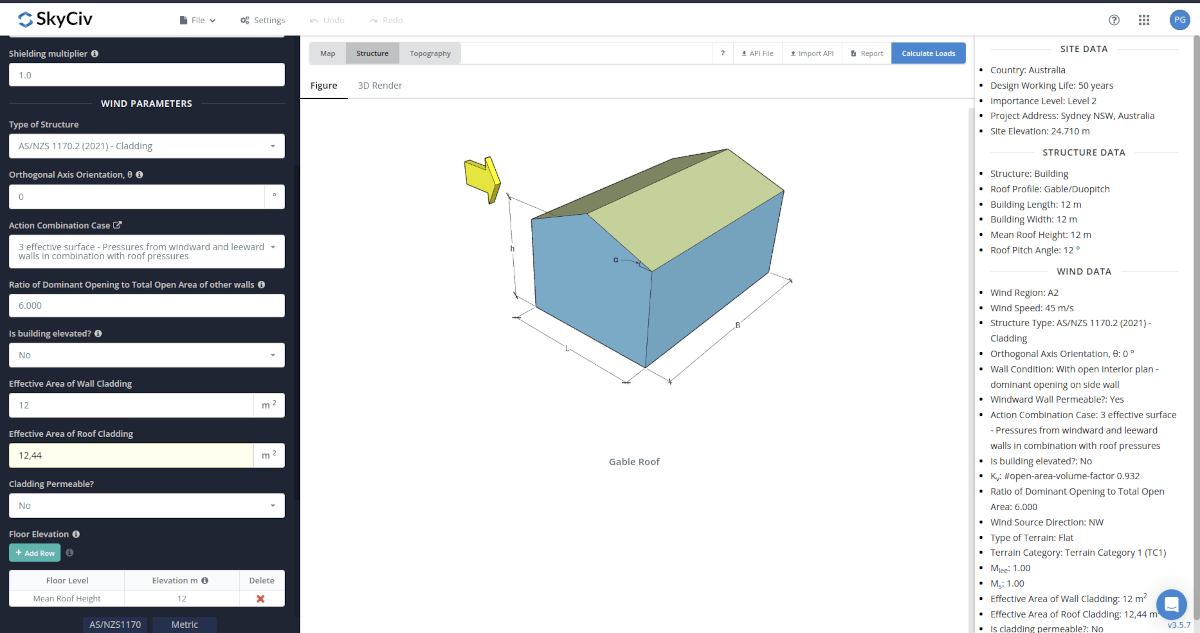The width and height of the screenshot is (1200, 633).
Task: Toggle the AS/NZS1170 design code button
Action: pyautogui.click(x=114, y=625)
